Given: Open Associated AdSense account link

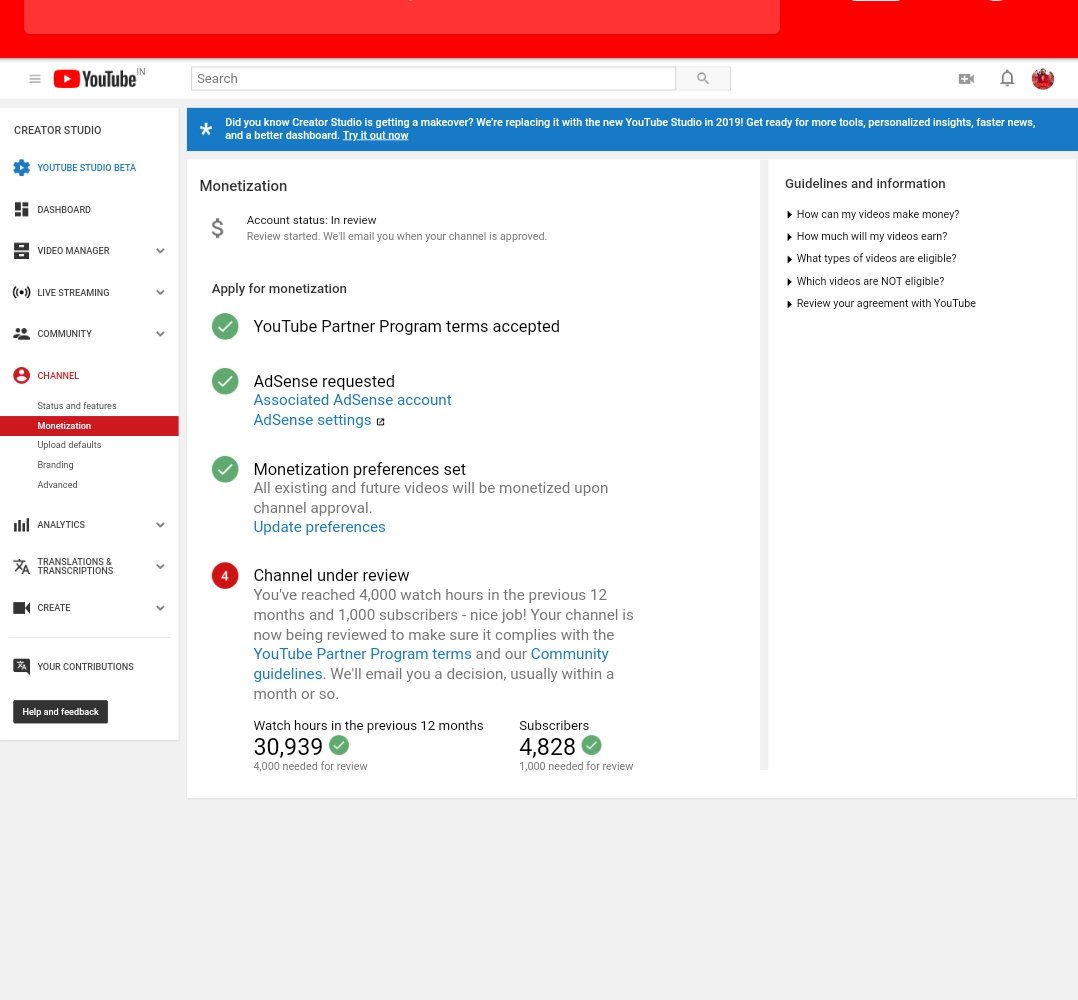Looking at the screenshot, I should (352, 400).
